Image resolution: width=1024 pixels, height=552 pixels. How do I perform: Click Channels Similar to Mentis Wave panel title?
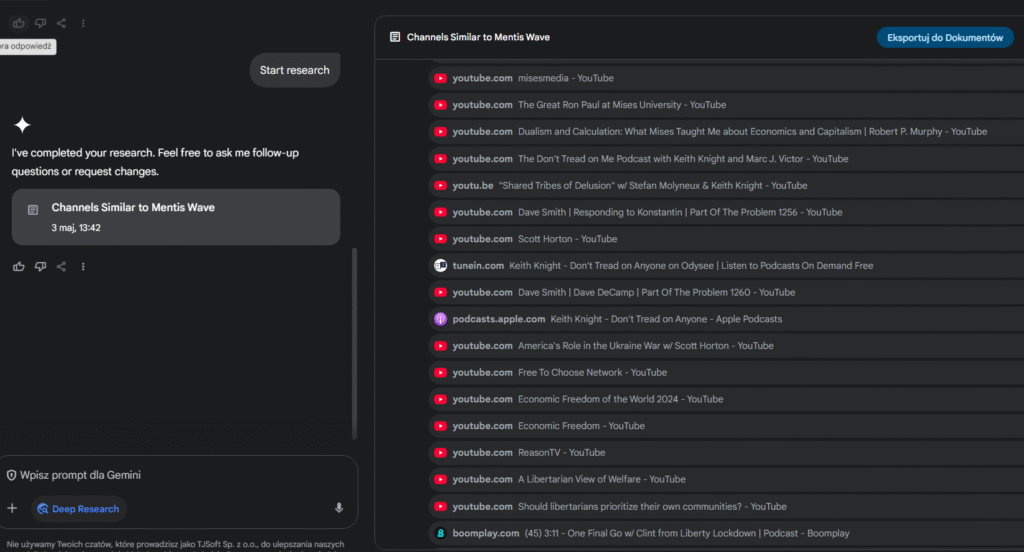[x=478, y=37]
